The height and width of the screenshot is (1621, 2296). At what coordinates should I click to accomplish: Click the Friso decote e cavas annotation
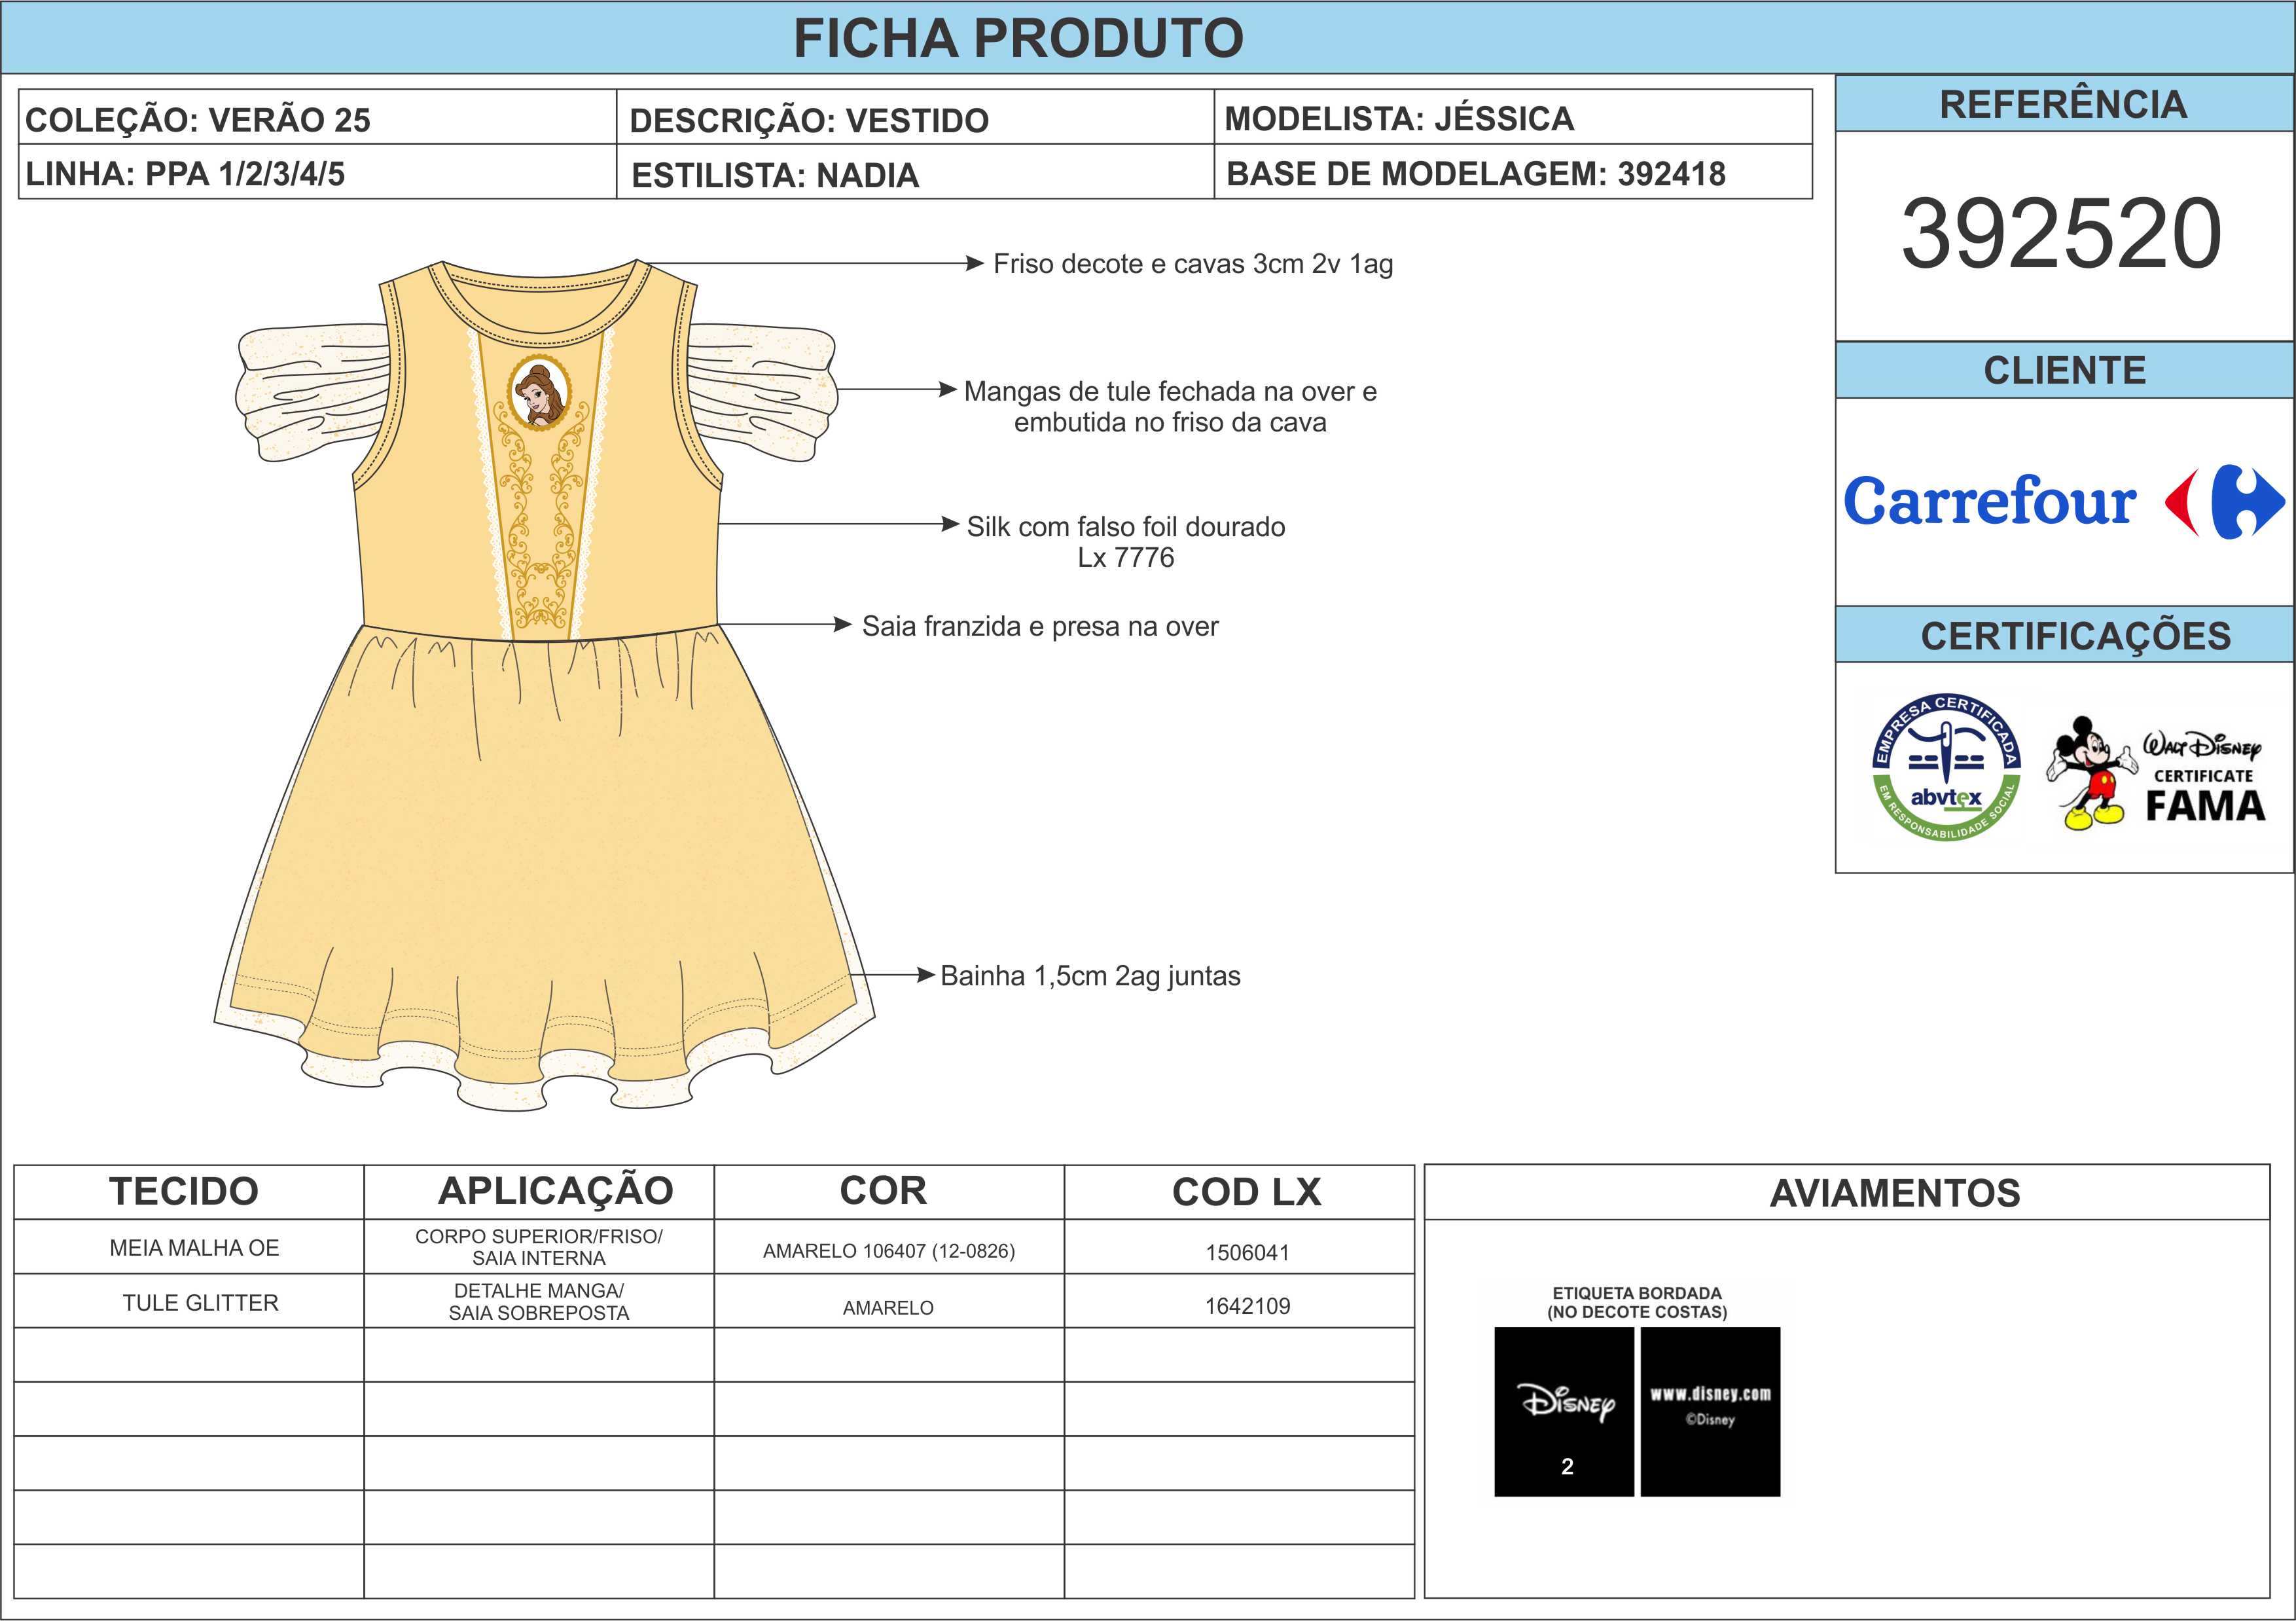[x=1192, y=264]
